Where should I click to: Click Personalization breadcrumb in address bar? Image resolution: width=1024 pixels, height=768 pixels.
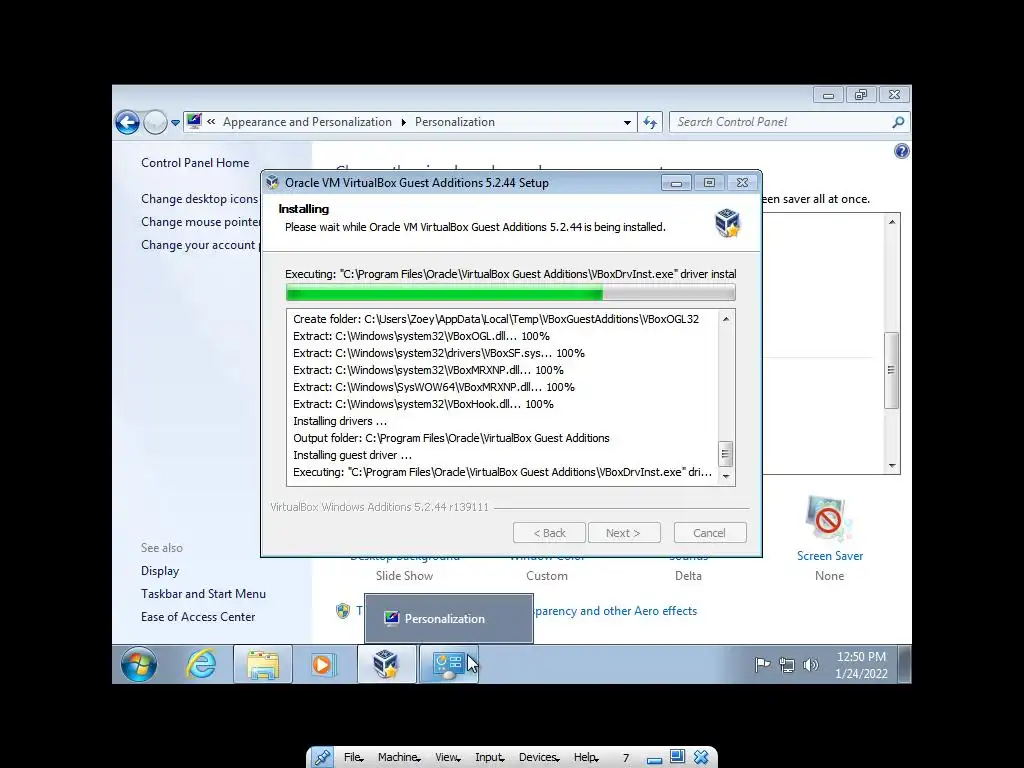(x=455, y=122)
